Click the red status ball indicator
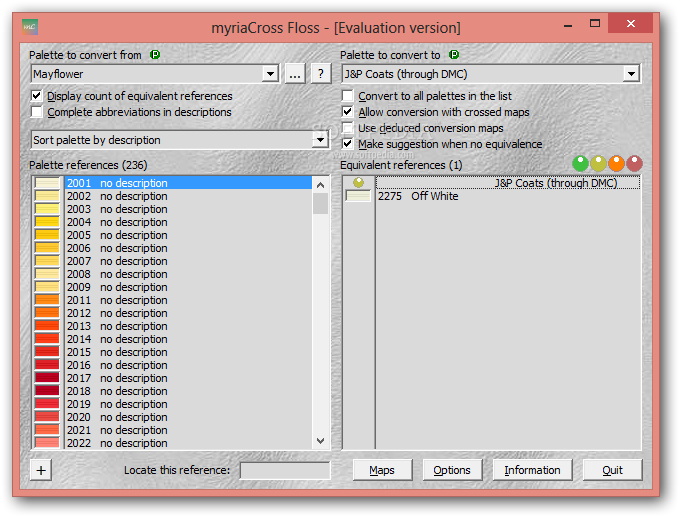Viewport: 680px width, 517px height. pos(634,164)
